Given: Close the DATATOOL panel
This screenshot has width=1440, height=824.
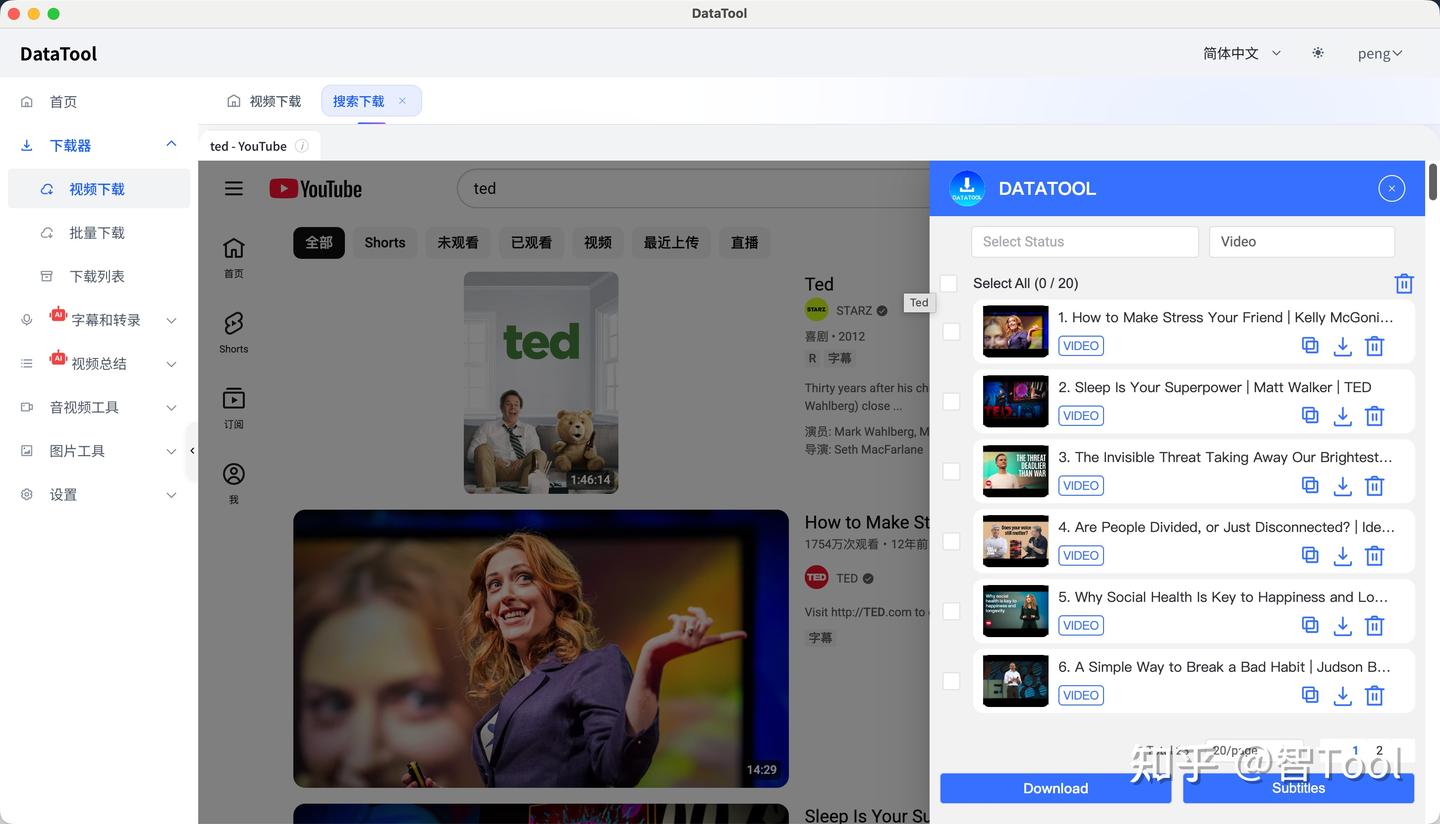Looking at the screenshot, I should (x=1392, y=188).
